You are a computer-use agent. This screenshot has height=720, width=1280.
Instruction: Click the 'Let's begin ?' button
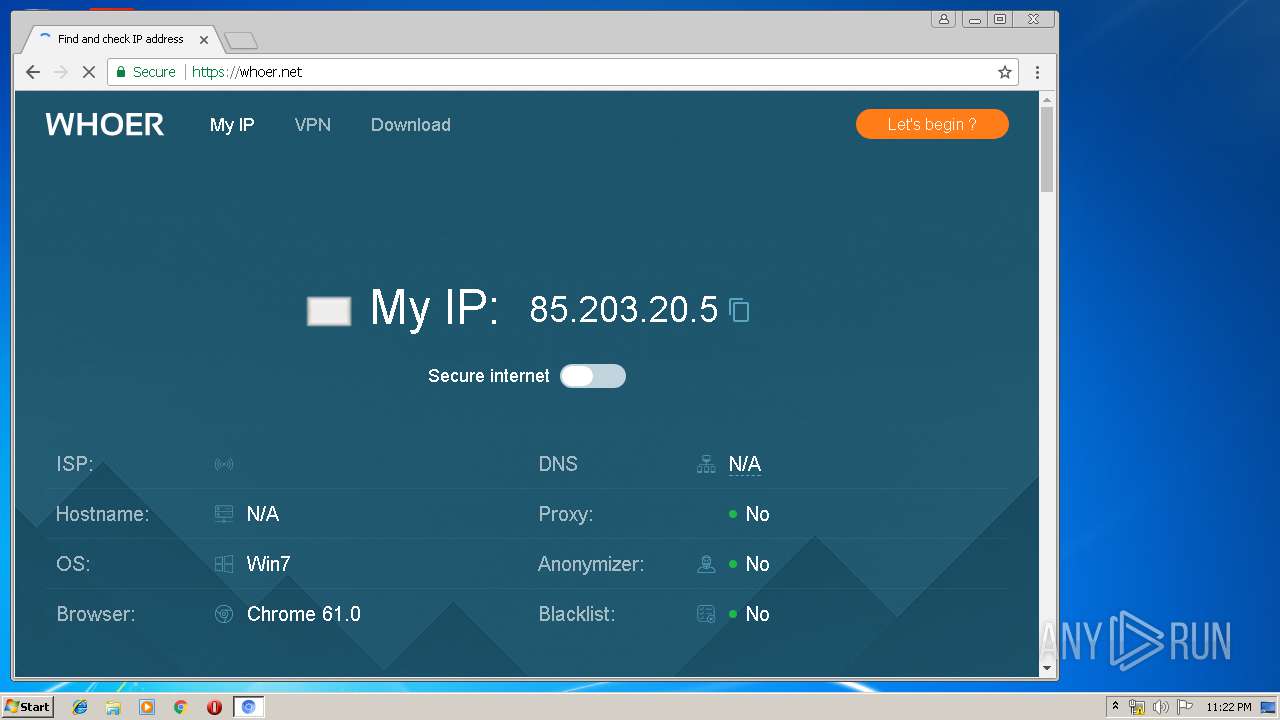point(932,124)
